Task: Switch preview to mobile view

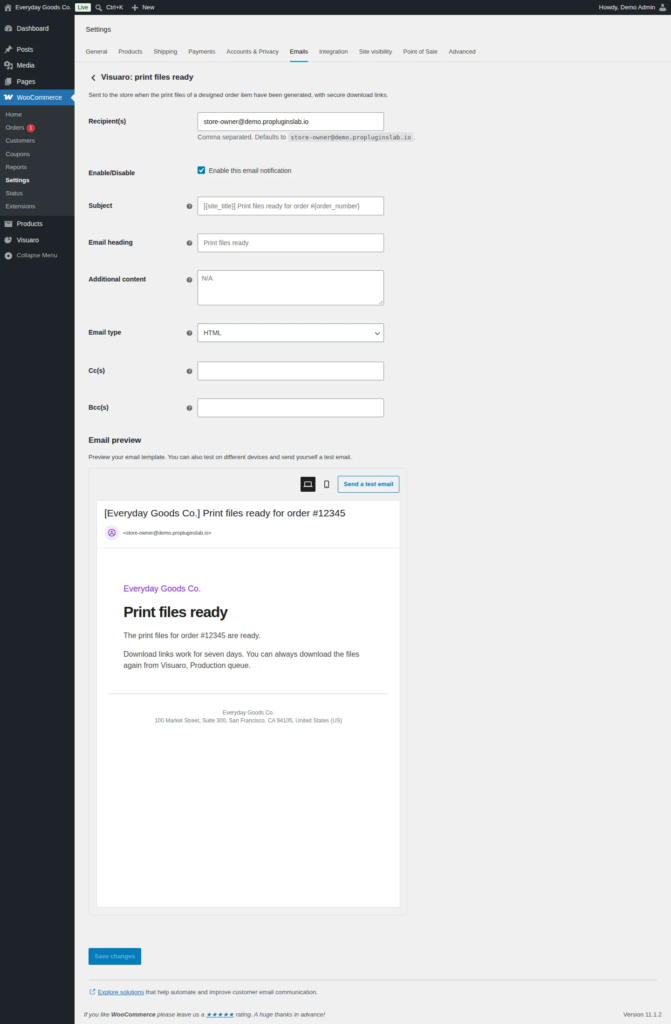Action: click(327, 484)
